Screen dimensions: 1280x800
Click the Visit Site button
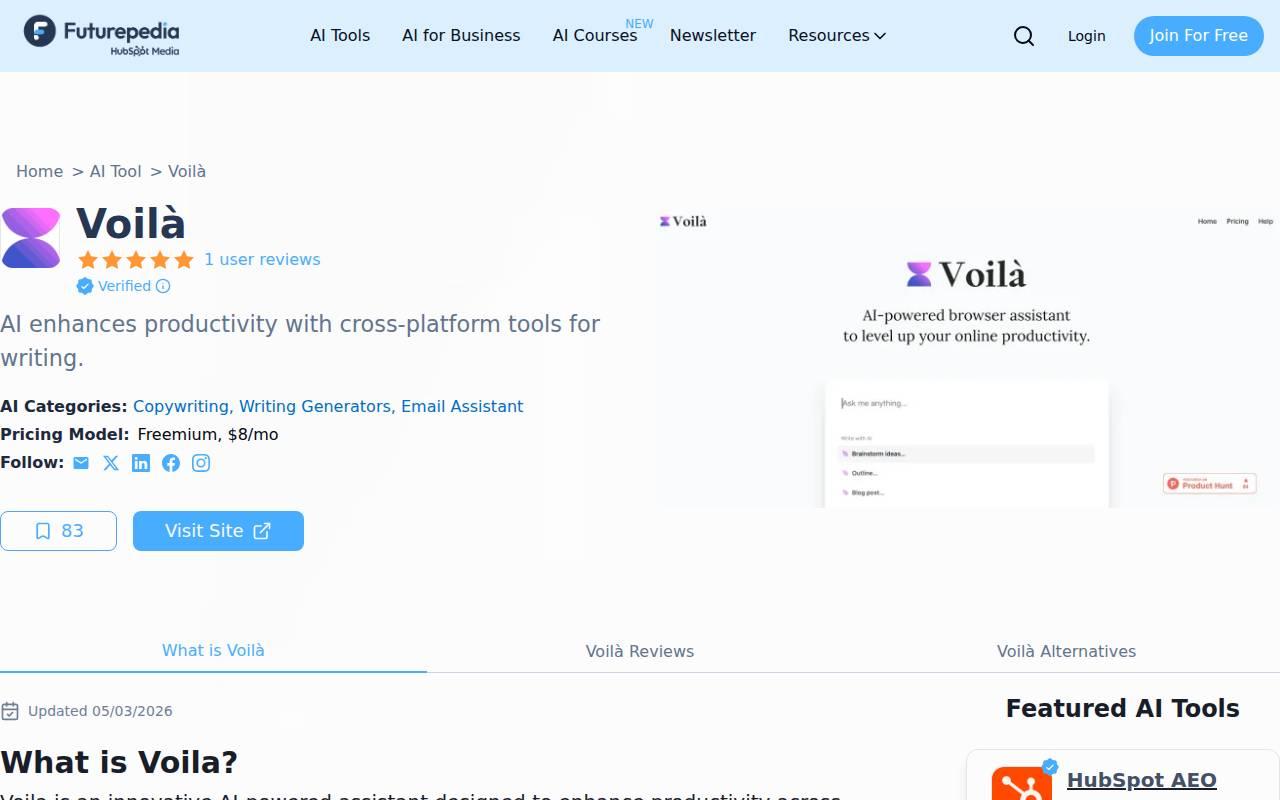(218, 531)
